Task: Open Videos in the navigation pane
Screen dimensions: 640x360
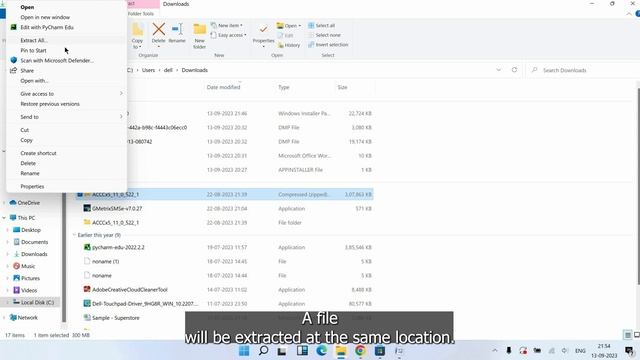Action: click(25, 290)
